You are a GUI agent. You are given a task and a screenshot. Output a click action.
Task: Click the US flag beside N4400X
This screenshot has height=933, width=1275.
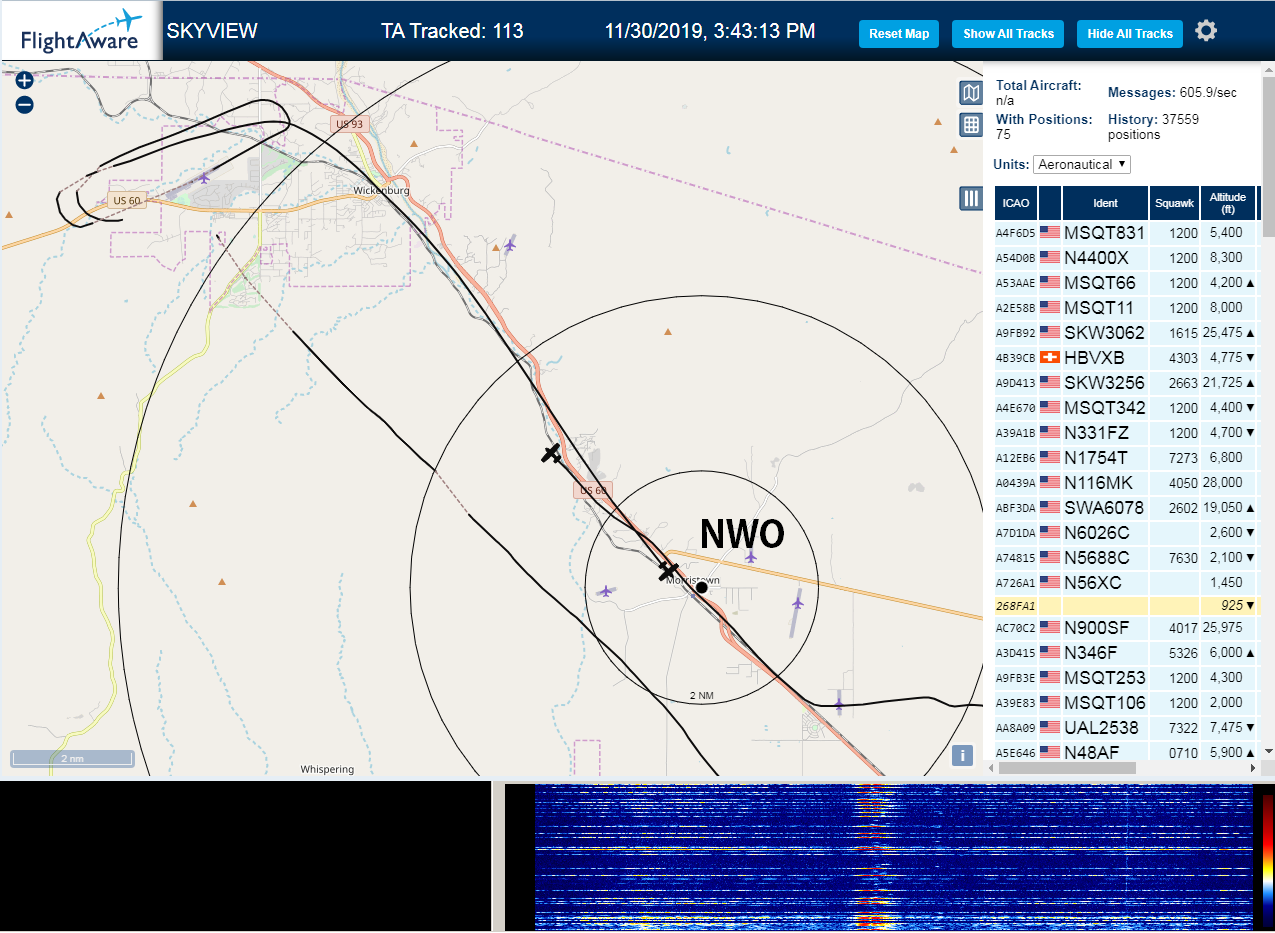point(1050,258)
